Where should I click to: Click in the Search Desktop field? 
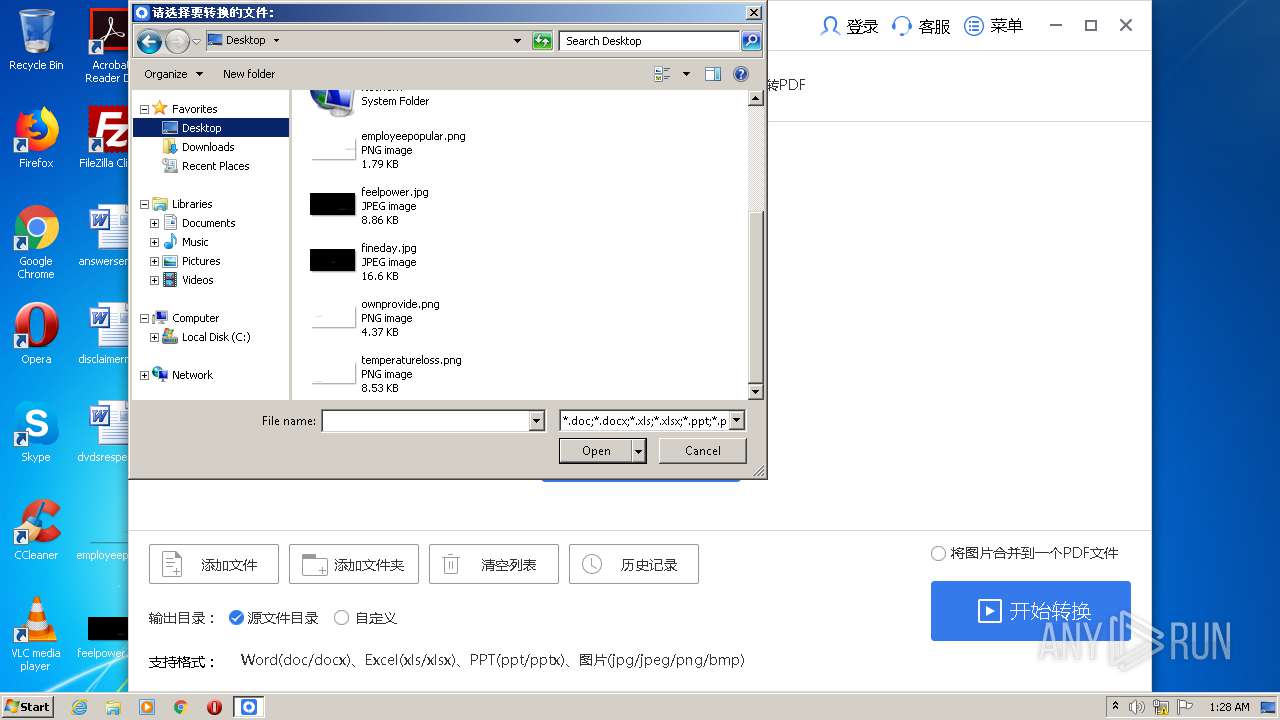pos(650,41)
